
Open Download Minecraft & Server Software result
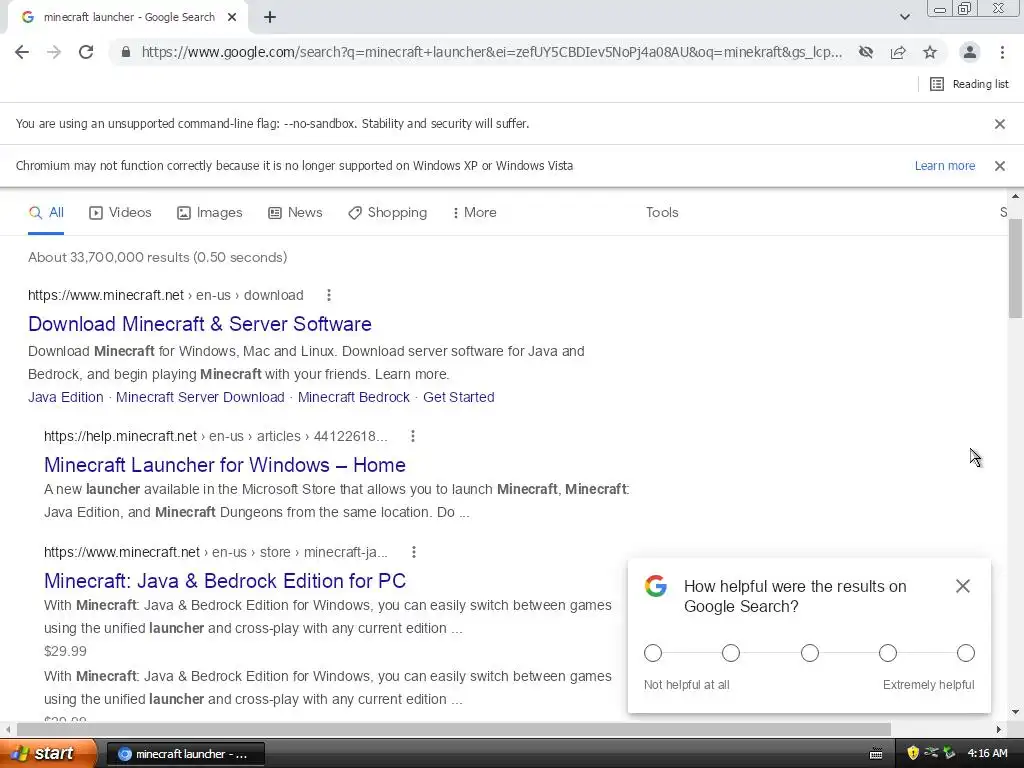200,324
